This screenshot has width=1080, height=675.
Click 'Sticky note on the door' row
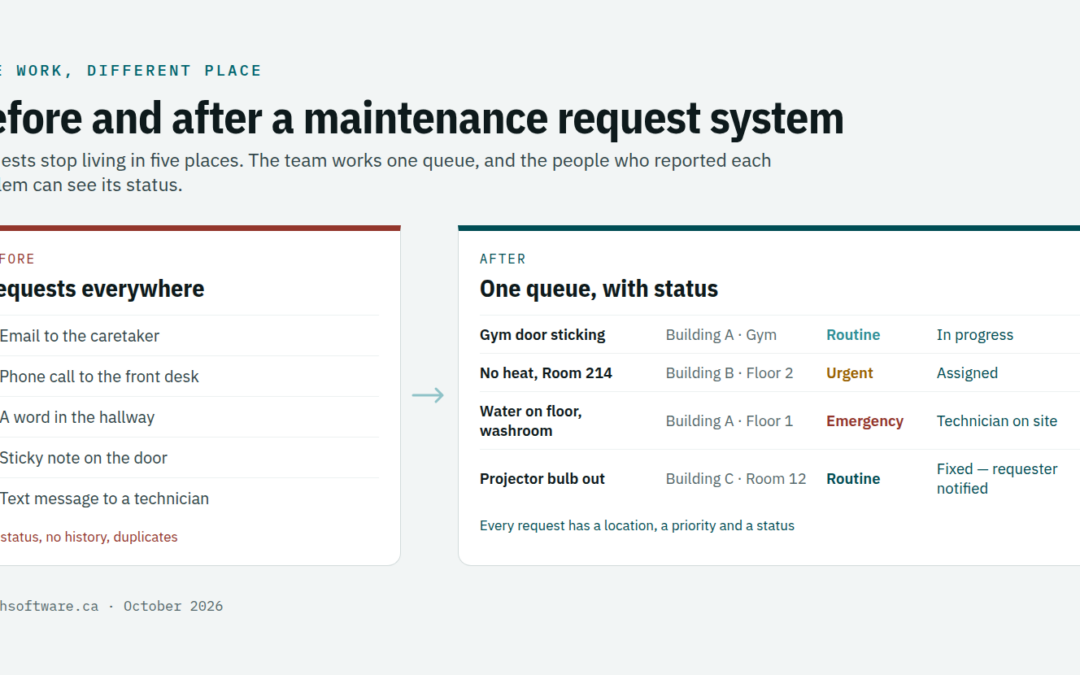point(189,457)
